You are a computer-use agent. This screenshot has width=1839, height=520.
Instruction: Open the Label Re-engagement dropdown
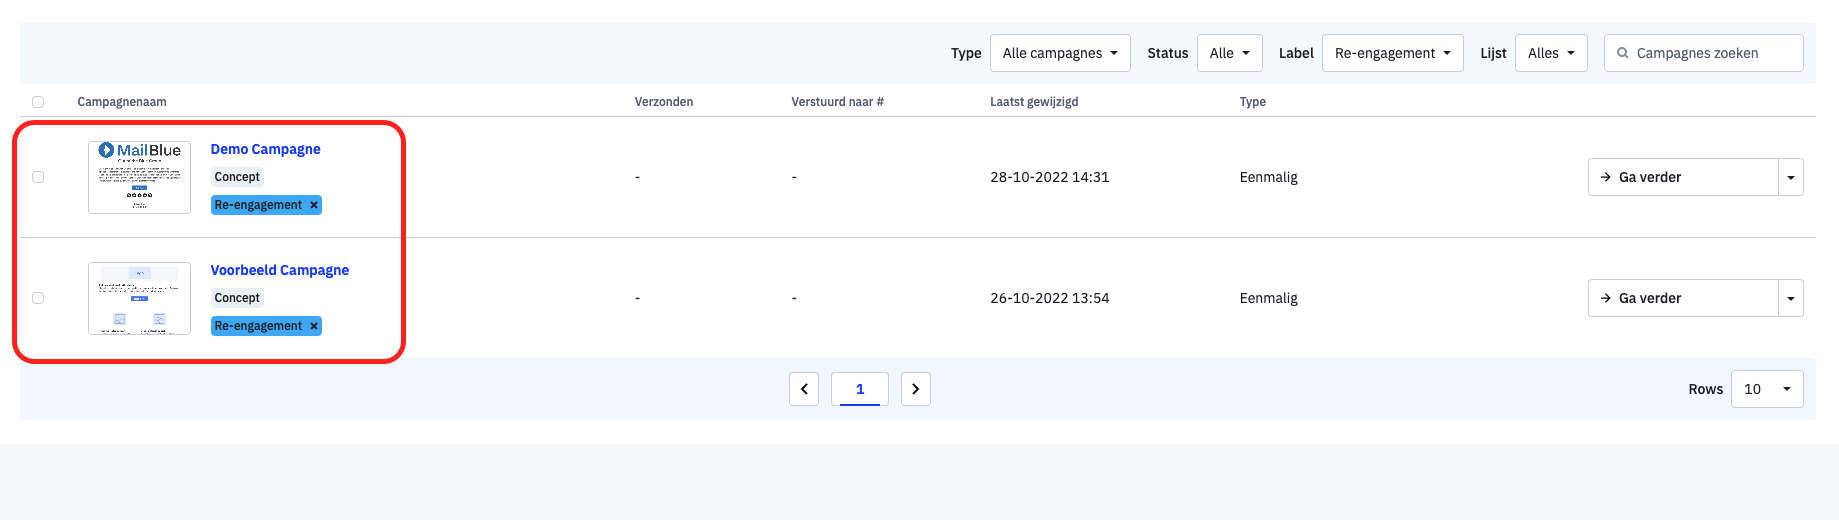pos(1392,53)
